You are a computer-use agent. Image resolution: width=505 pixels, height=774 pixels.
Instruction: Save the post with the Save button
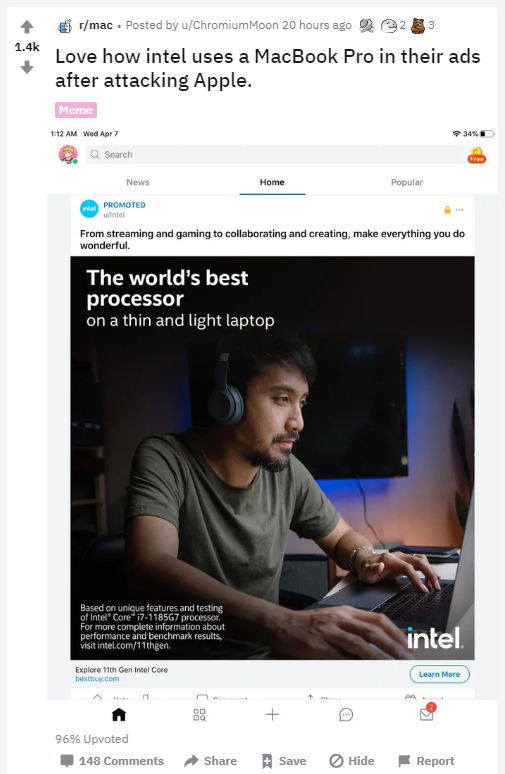click(x=284, y=761)
